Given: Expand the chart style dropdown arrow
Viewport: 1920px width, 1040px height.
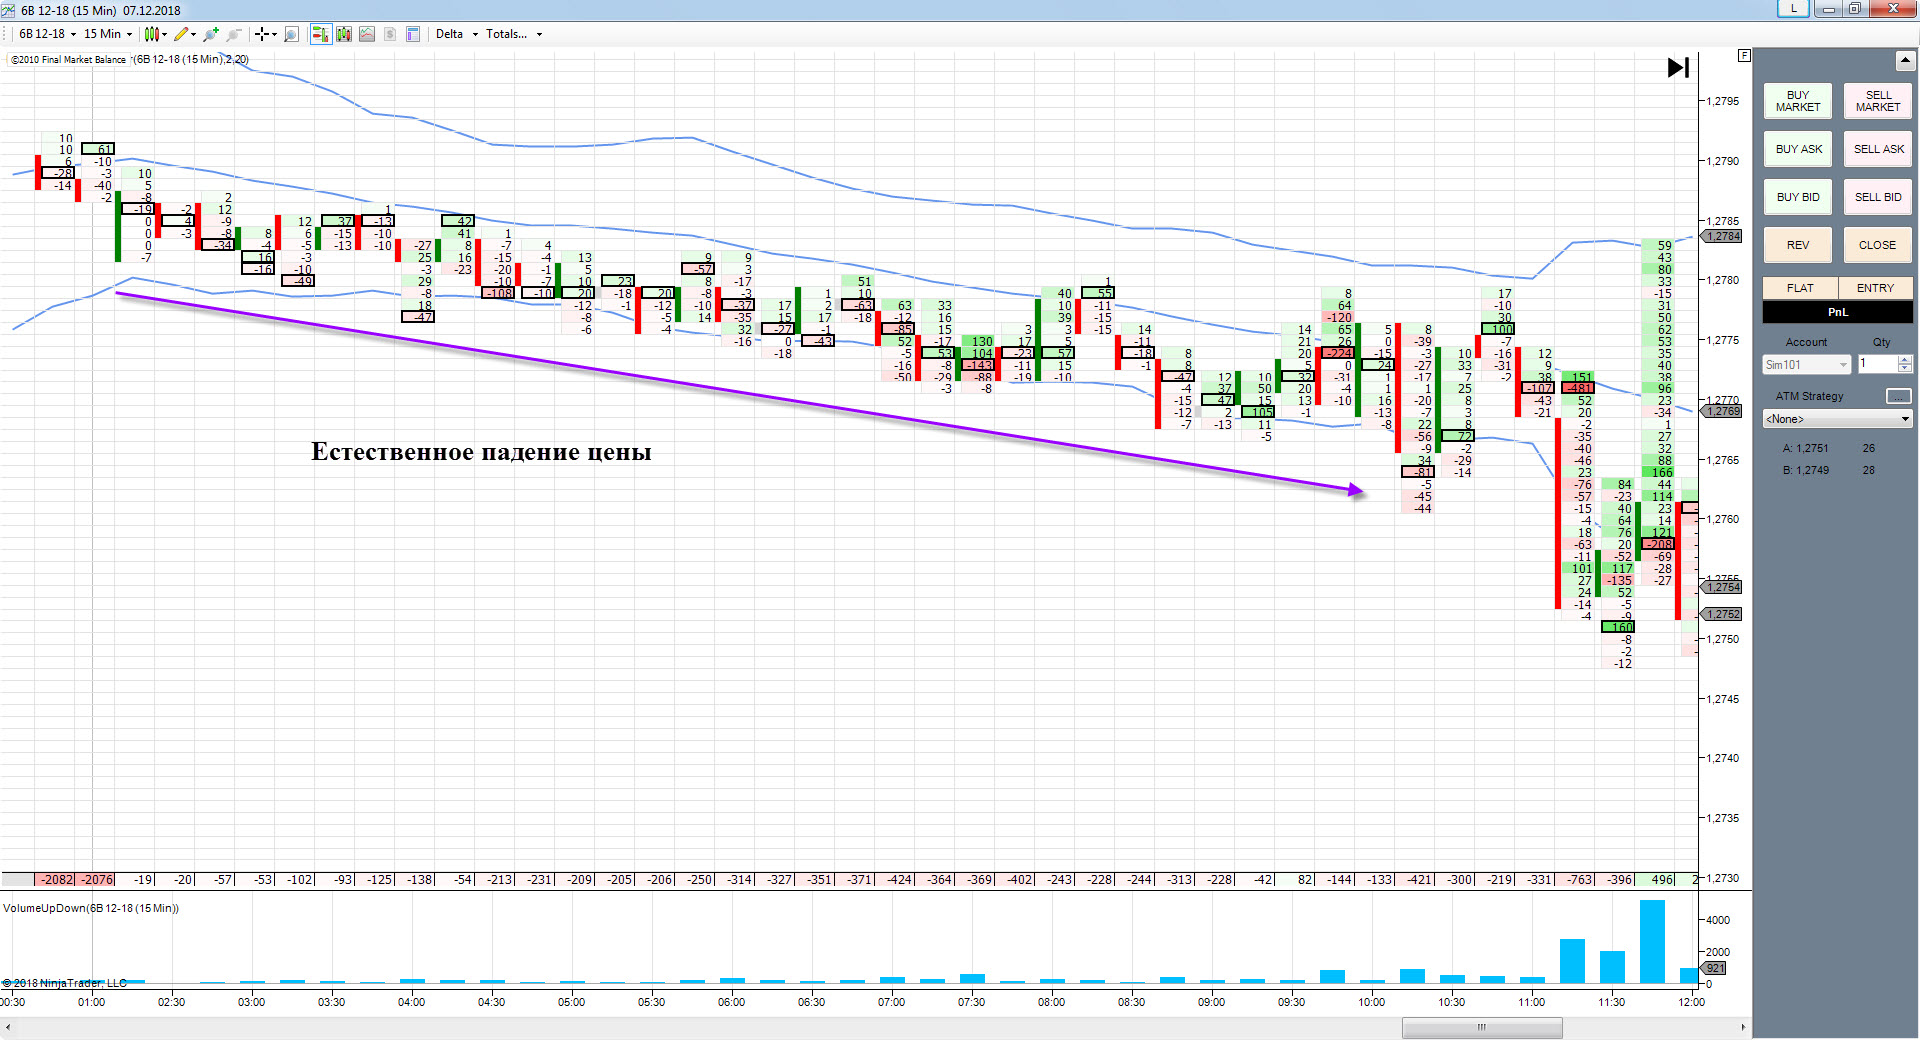Looking at the screenshot, I should 165,34.
